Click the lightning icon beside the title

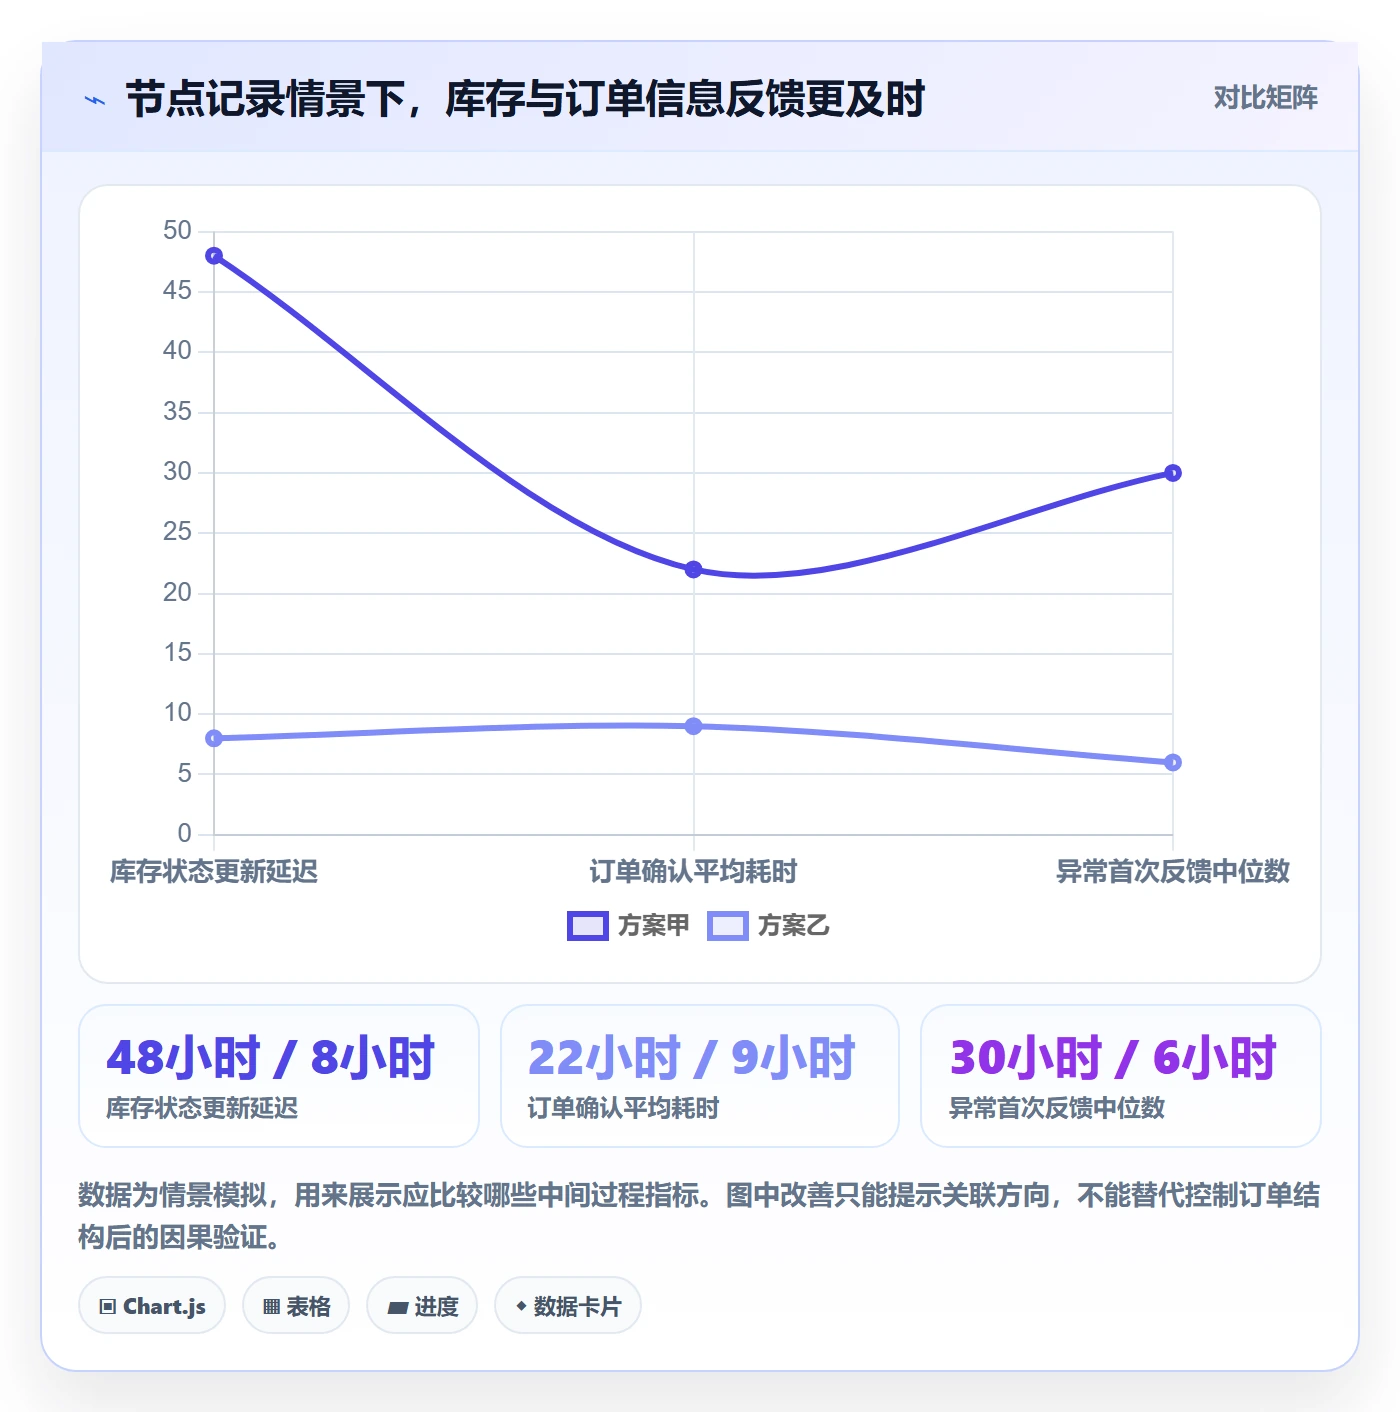[95, 100]
